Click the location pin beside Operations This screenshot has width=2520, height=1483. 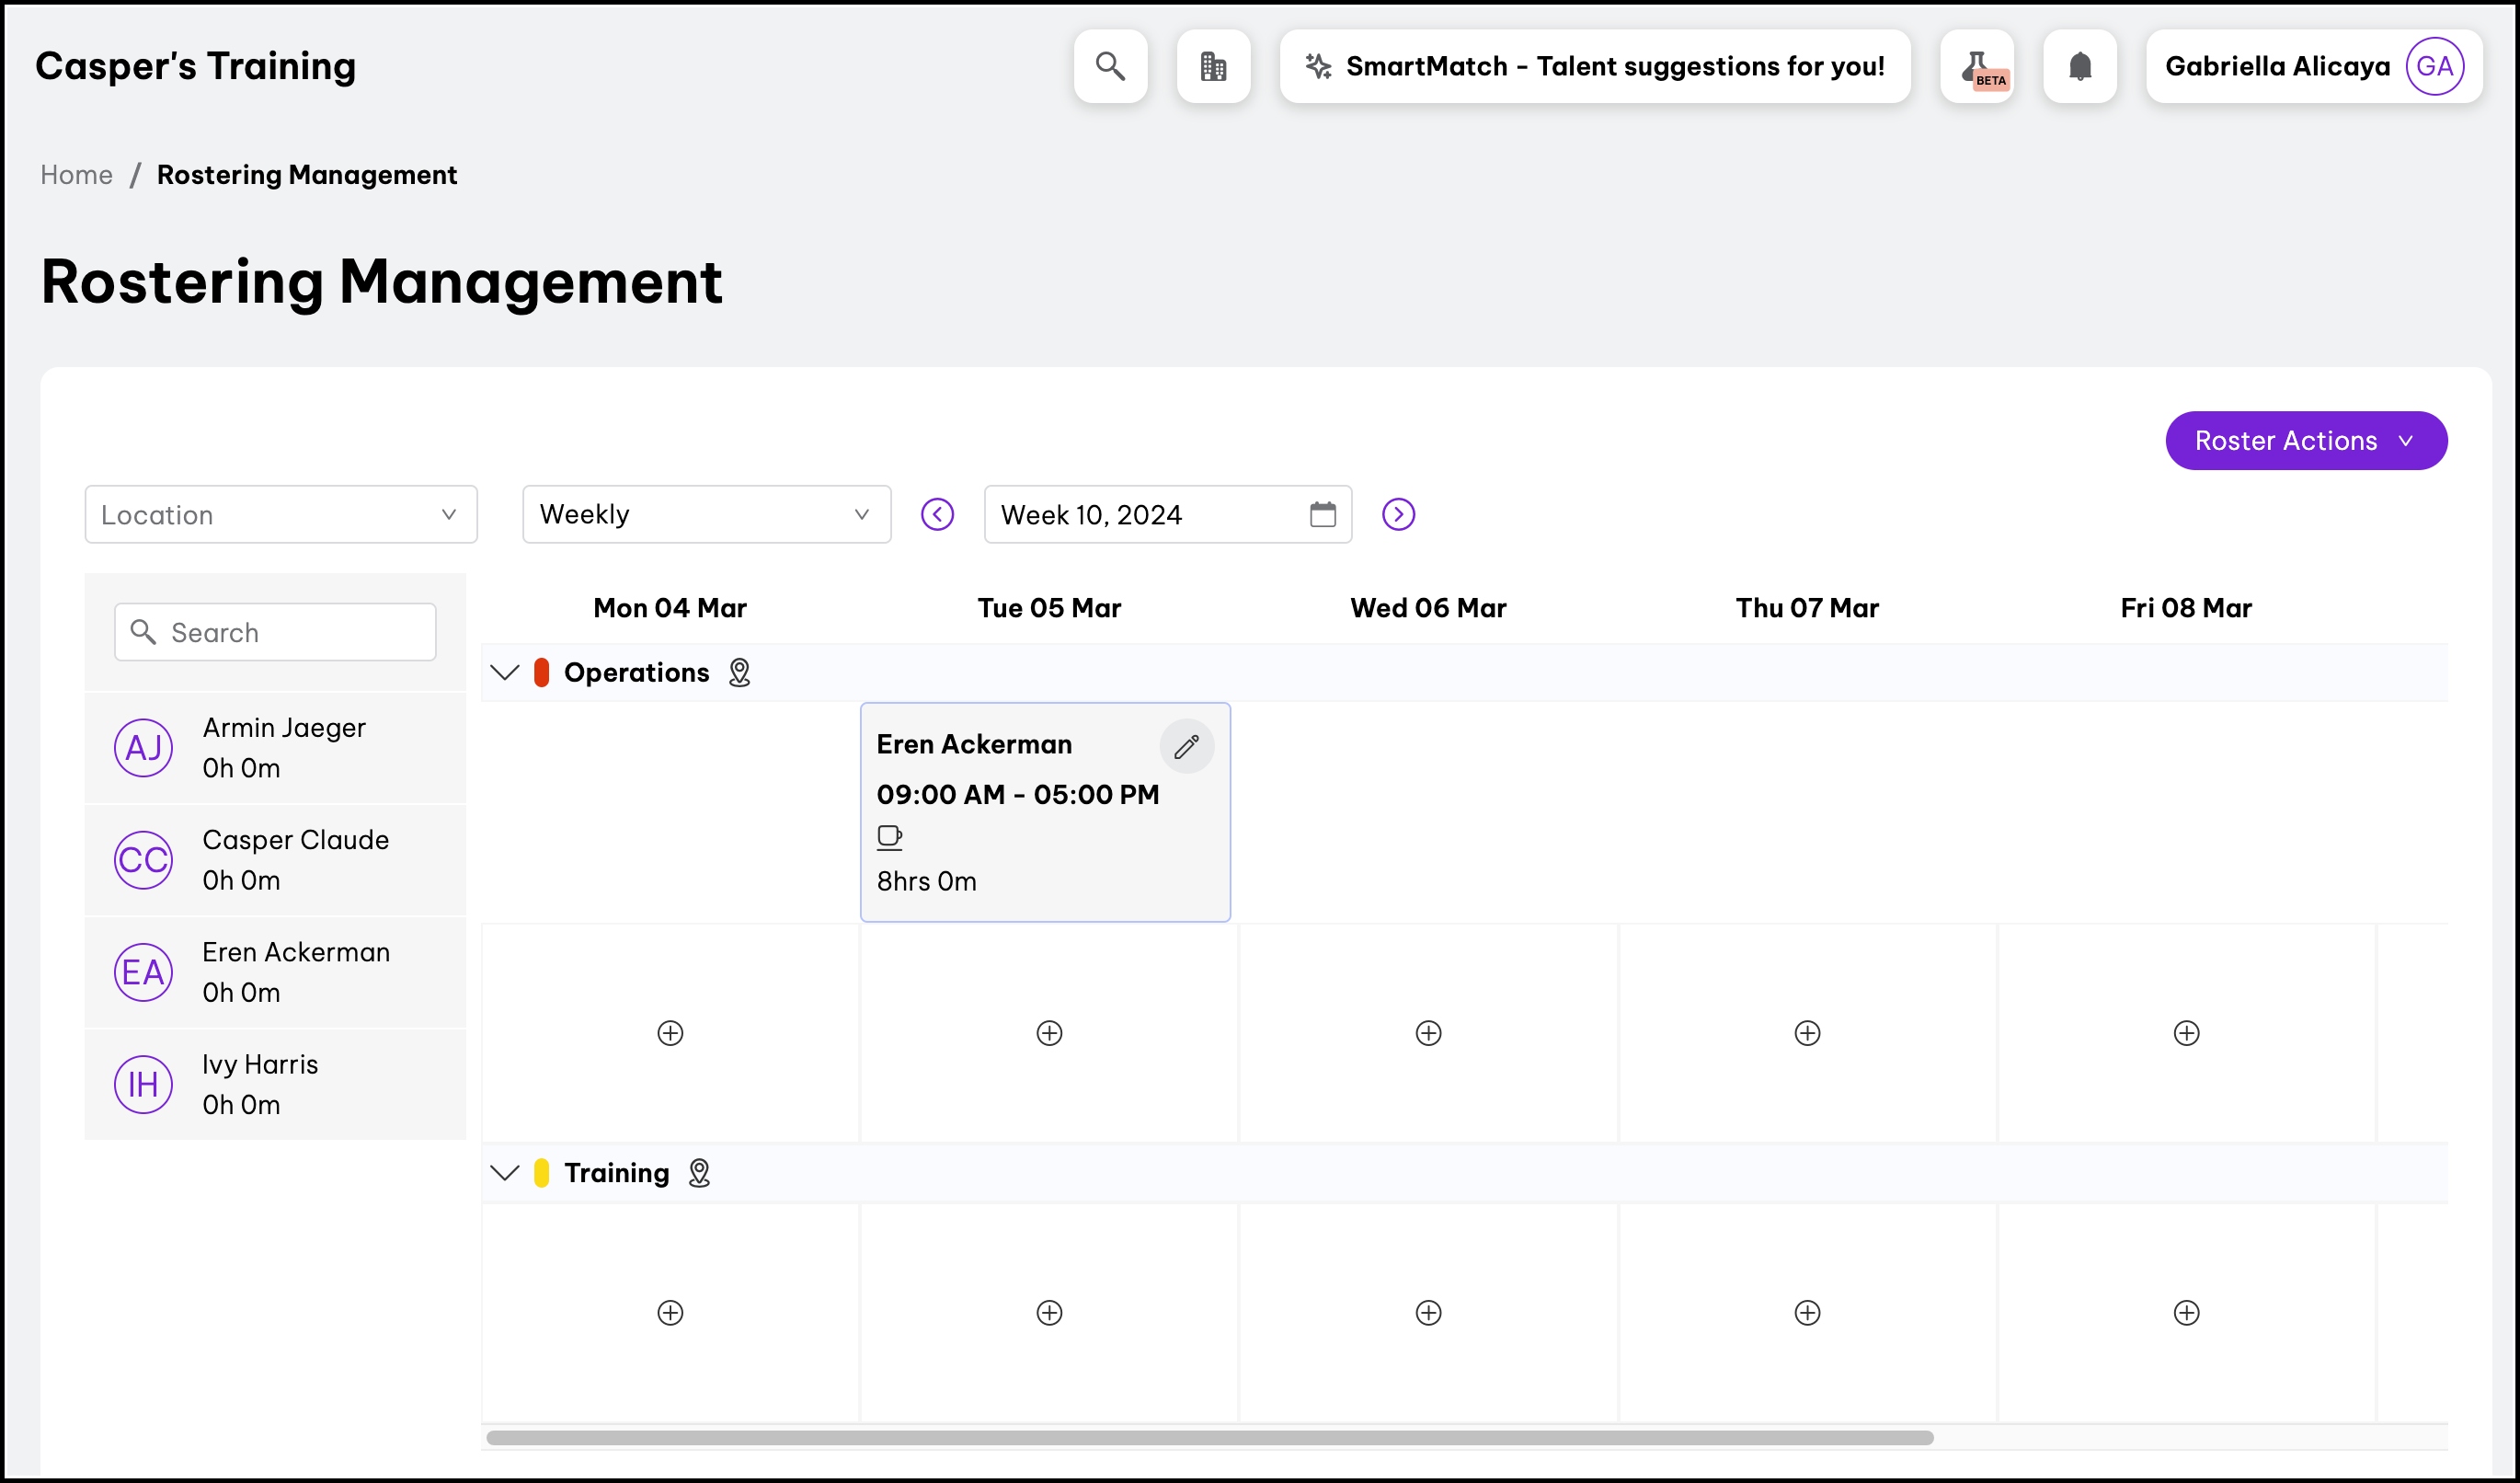739,672
